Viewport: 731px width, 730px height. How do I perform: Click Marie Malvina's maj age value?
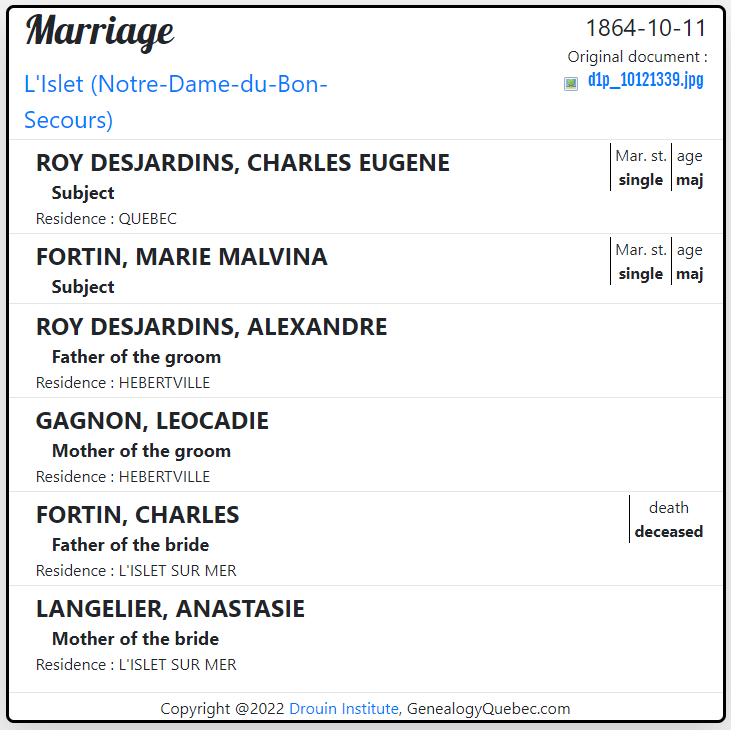coord(690,274)
